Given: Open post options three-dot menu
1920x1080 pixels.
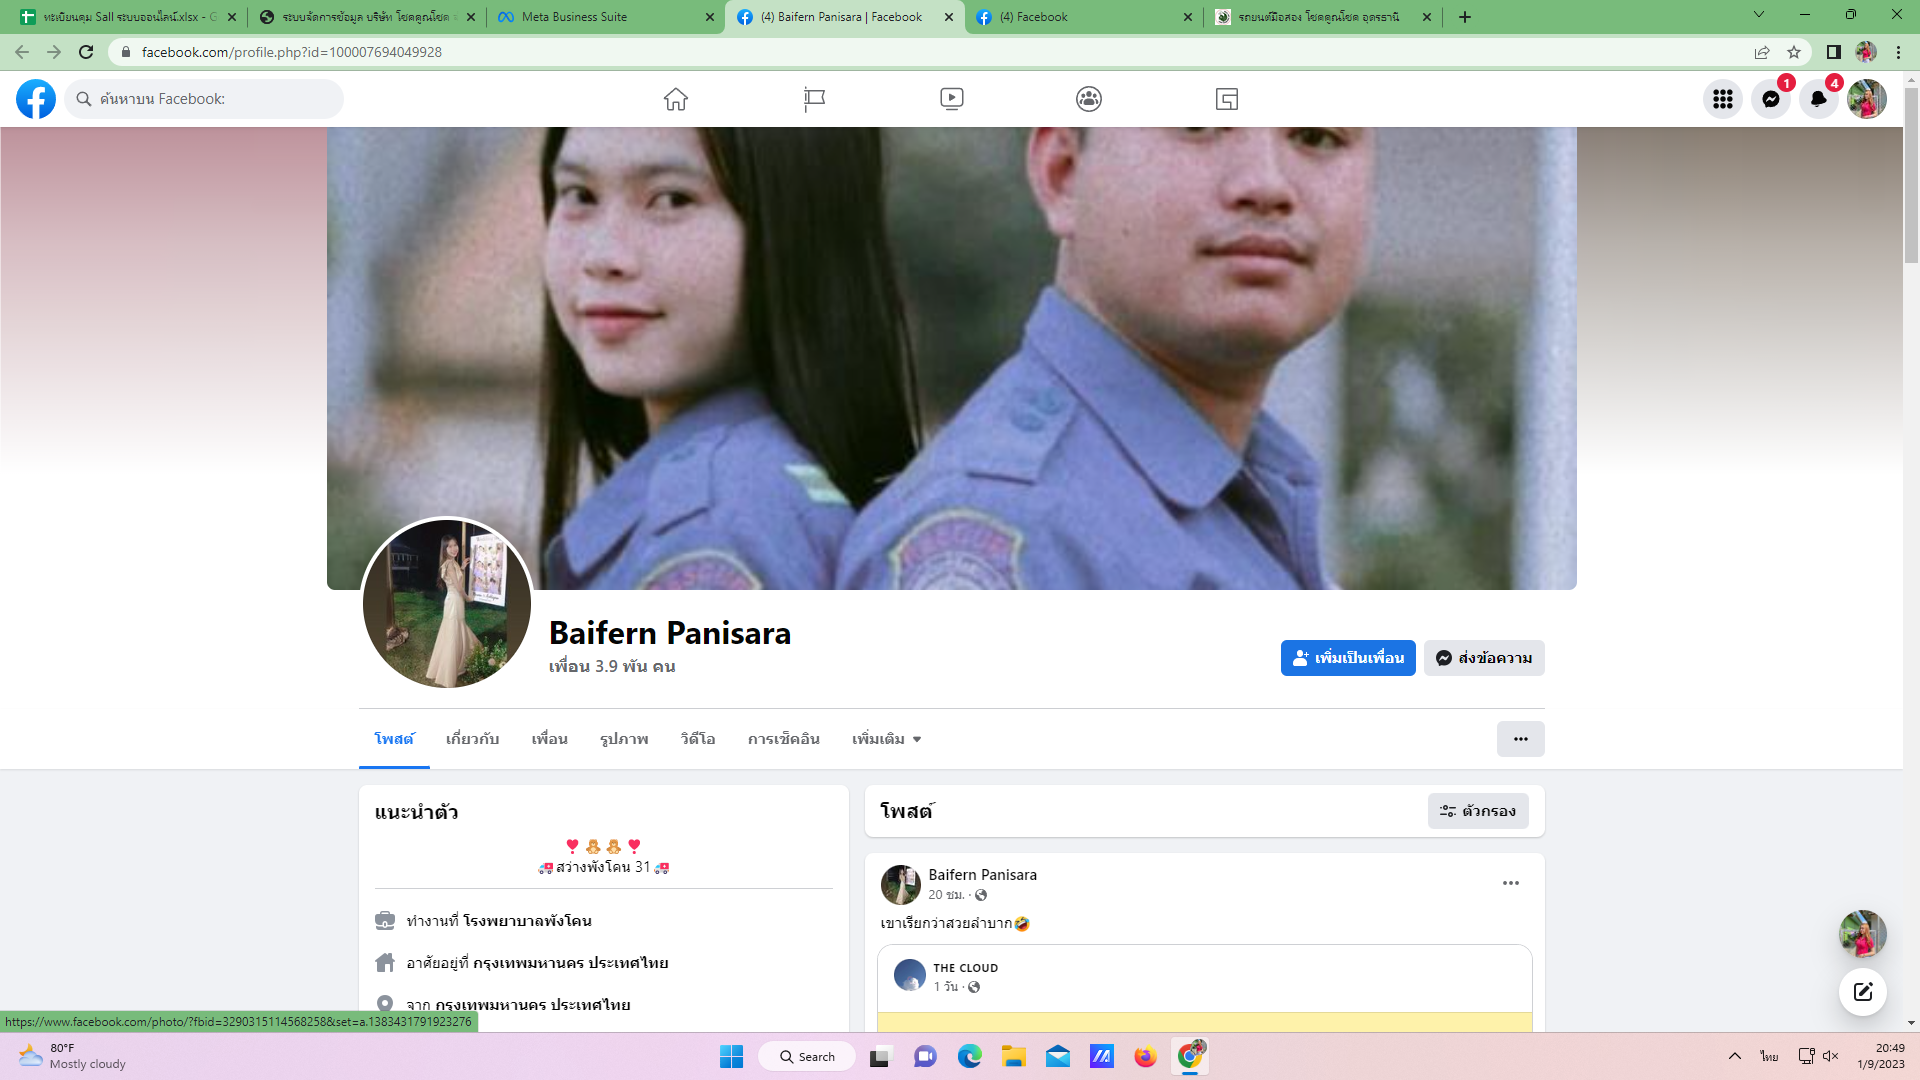Looking at the screenshot, I should (x=1510, y=883).
